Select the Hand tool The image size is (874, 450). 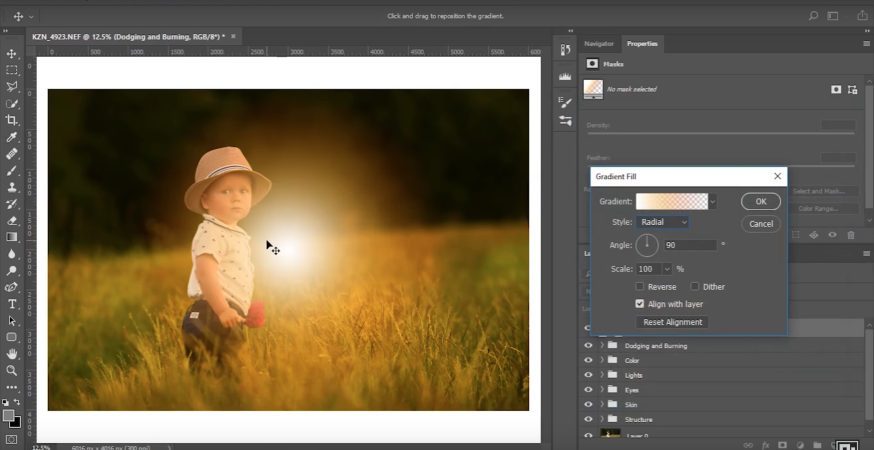11,354
